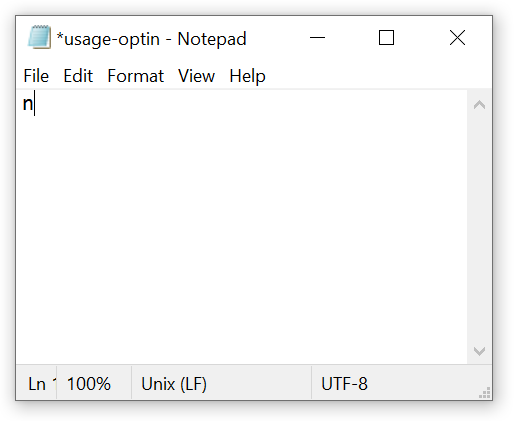Click the Unix (LF) line ending indicator
This screenshot has height=421, width=514.
[174, 383]
